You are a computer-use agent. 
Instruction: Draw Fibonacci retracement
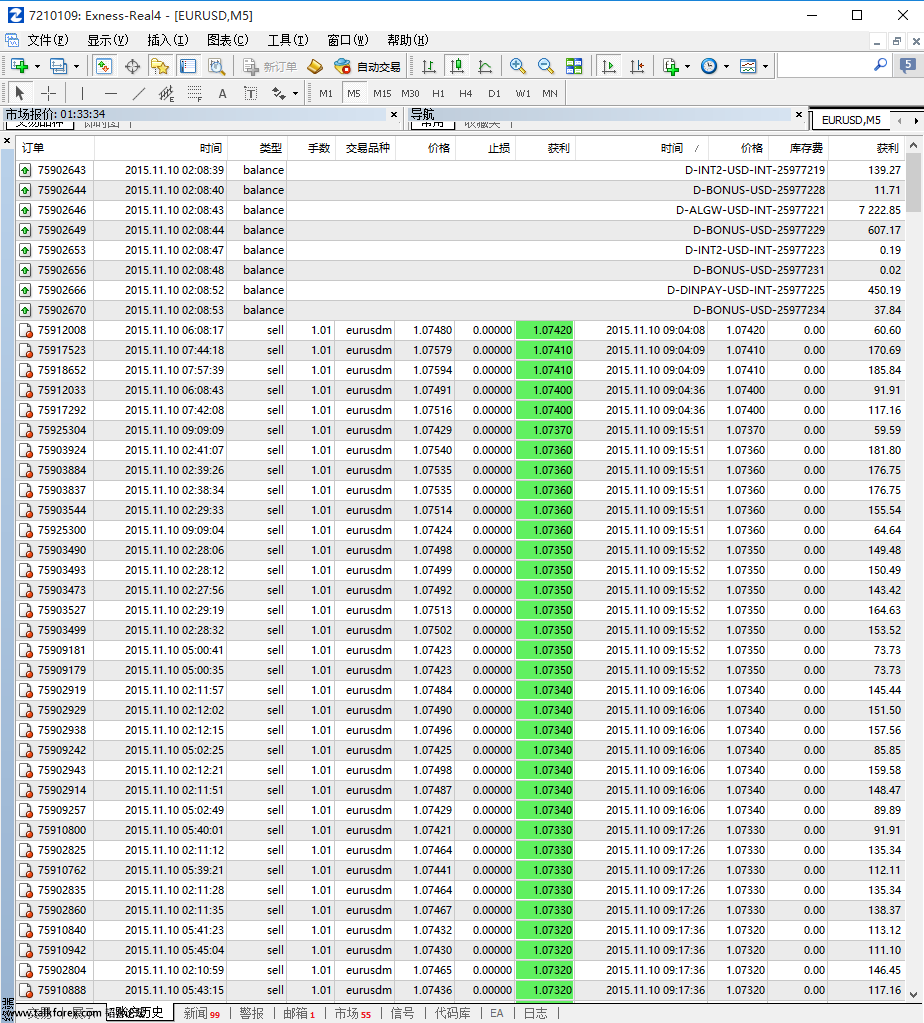click(194, 93)
